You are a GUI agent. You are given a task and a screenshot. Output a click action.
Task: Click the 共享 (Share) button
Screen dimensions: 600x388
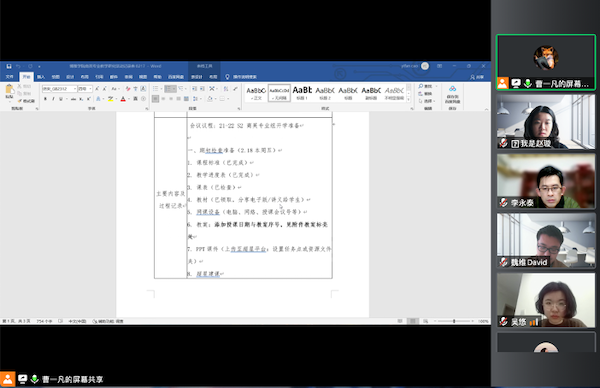(477, 77)
